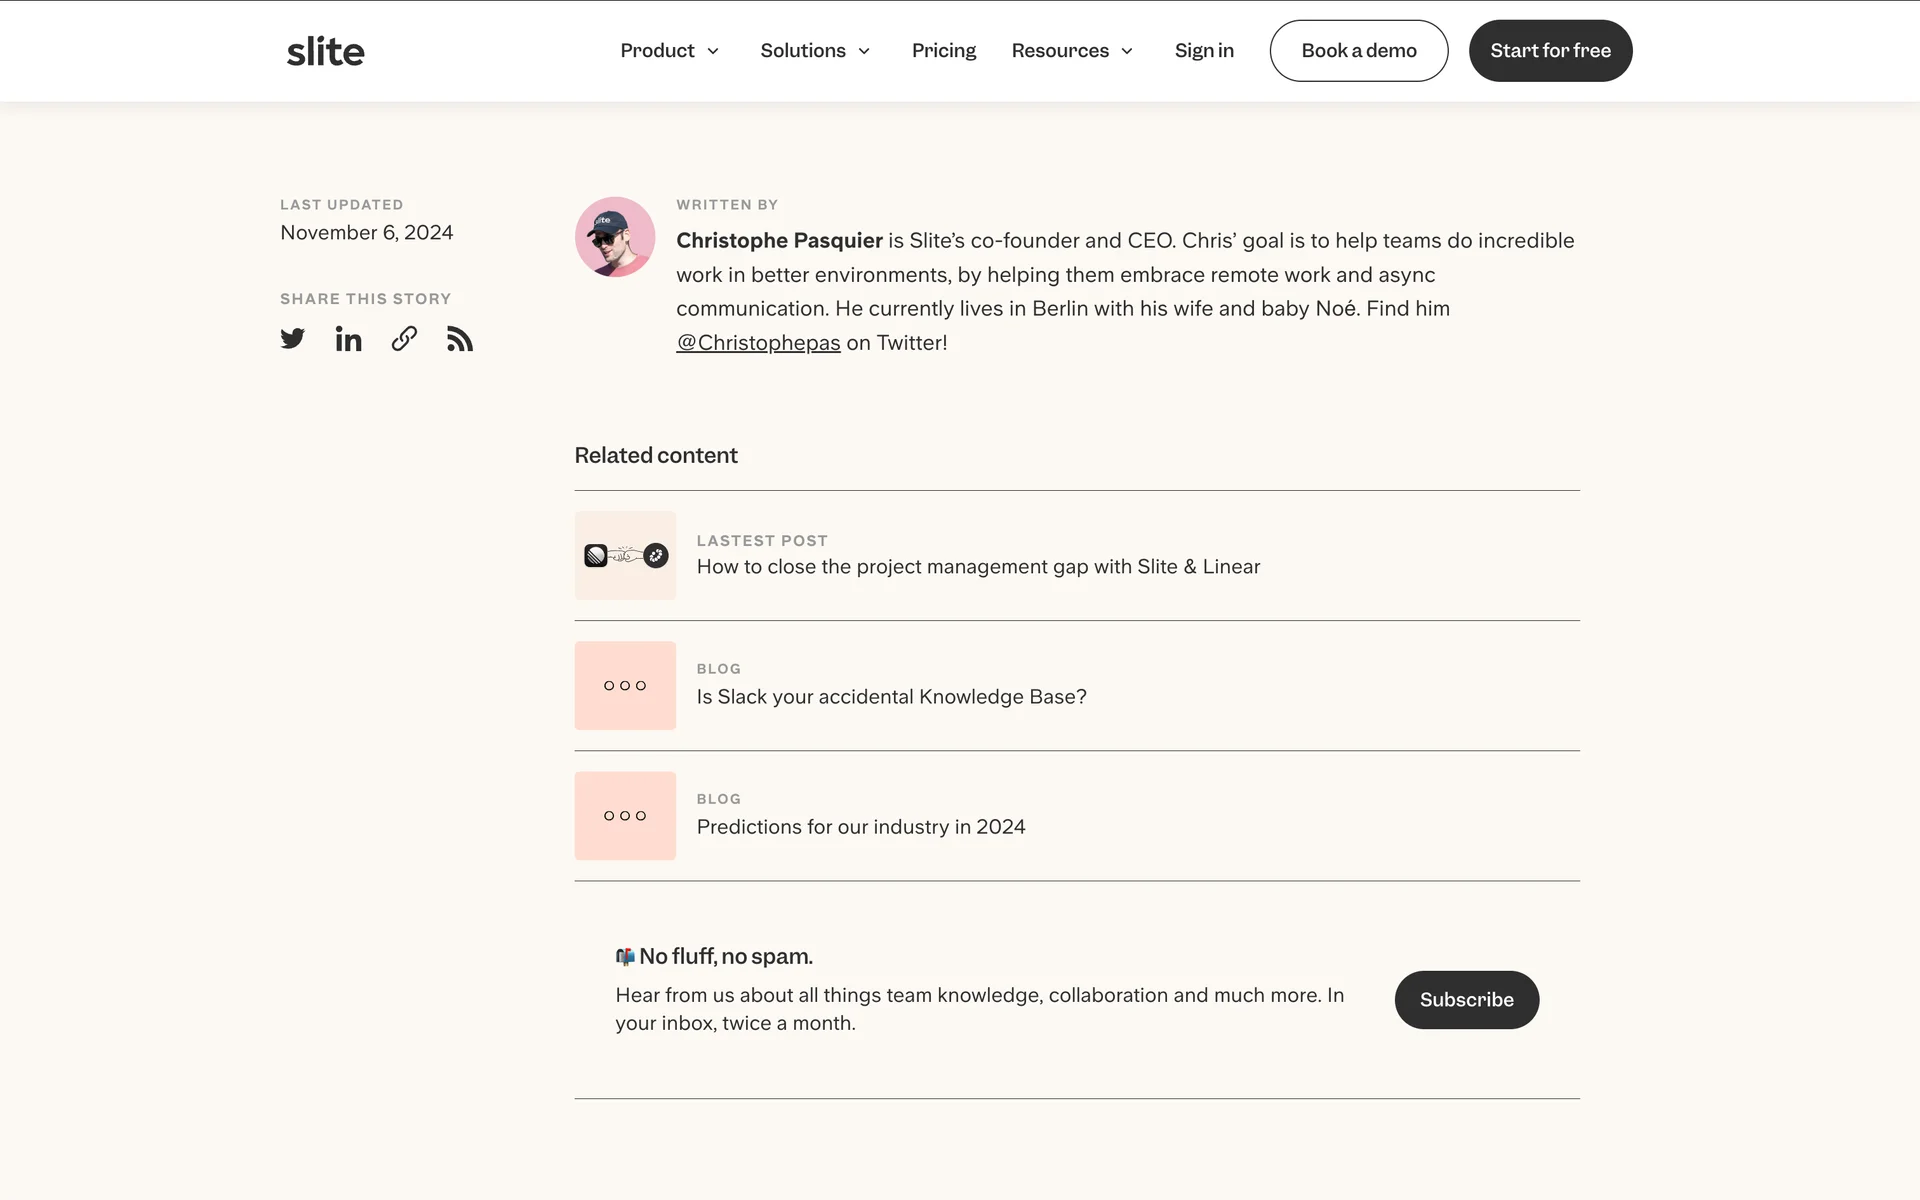Expand the Product dropdown menu
The width and height of the screenshot is (1920, 1200).
pos(669,51)
